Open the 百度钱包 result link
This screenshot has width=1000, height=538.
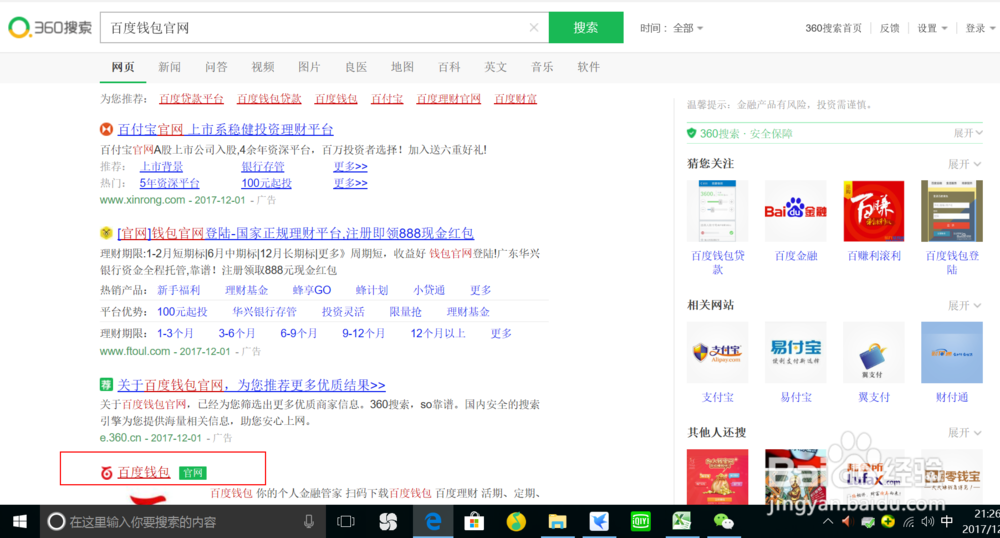pyautogui.click(x=144, y=472)
